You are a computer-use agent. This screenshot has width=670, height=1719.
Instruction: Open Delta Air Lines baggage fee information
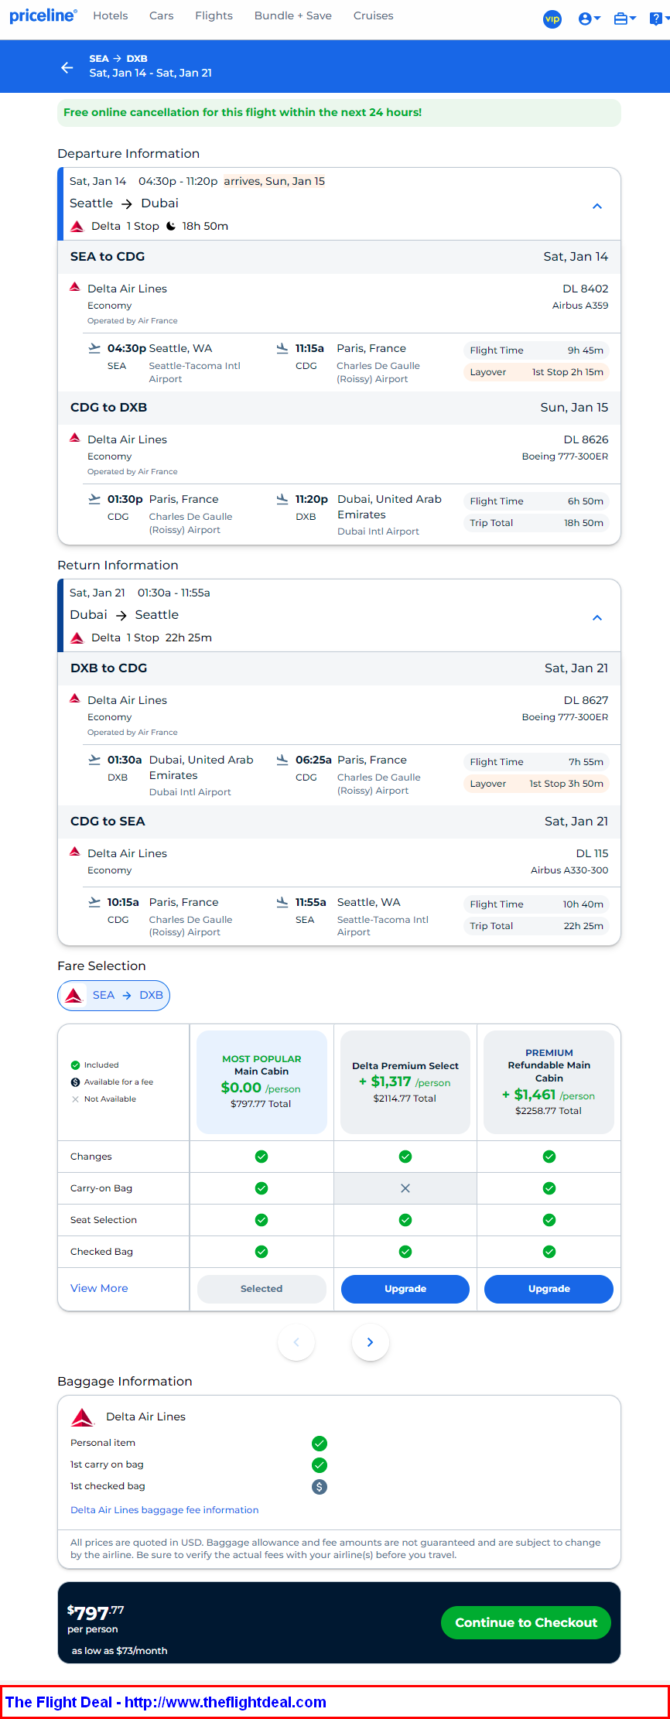point(164,1510)
